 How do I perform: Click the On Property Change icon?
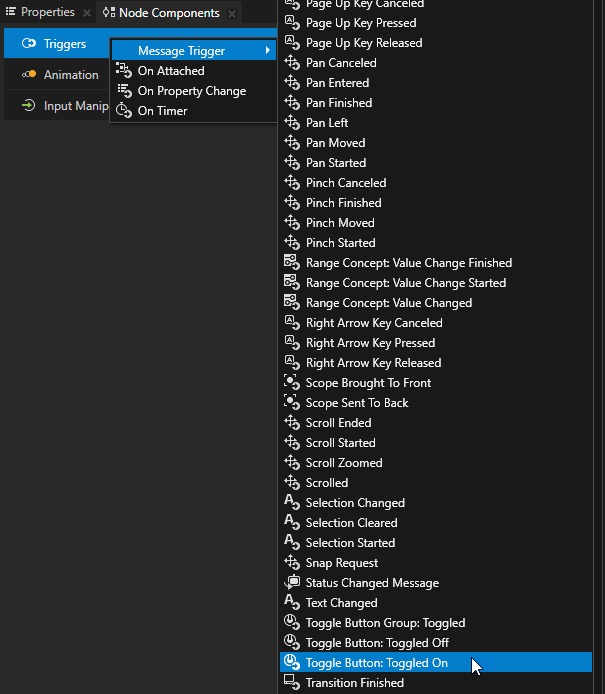pyautogui.click(x=124, y=90)
